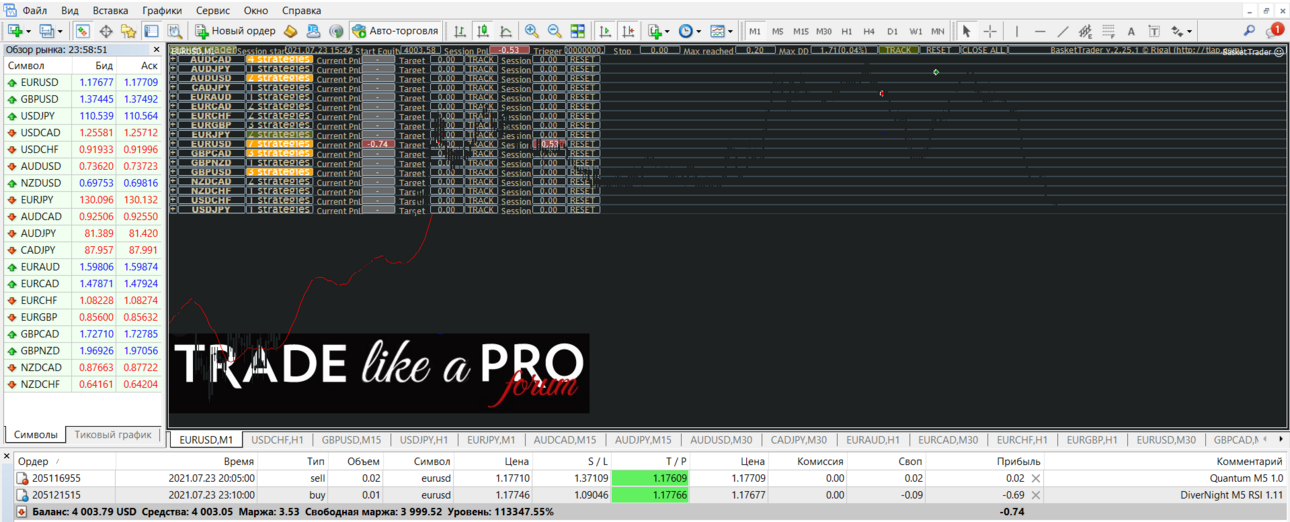Click the Новый ордер toolbar button
Viewport: 1290px width, 522px height.
click(235, 31)
